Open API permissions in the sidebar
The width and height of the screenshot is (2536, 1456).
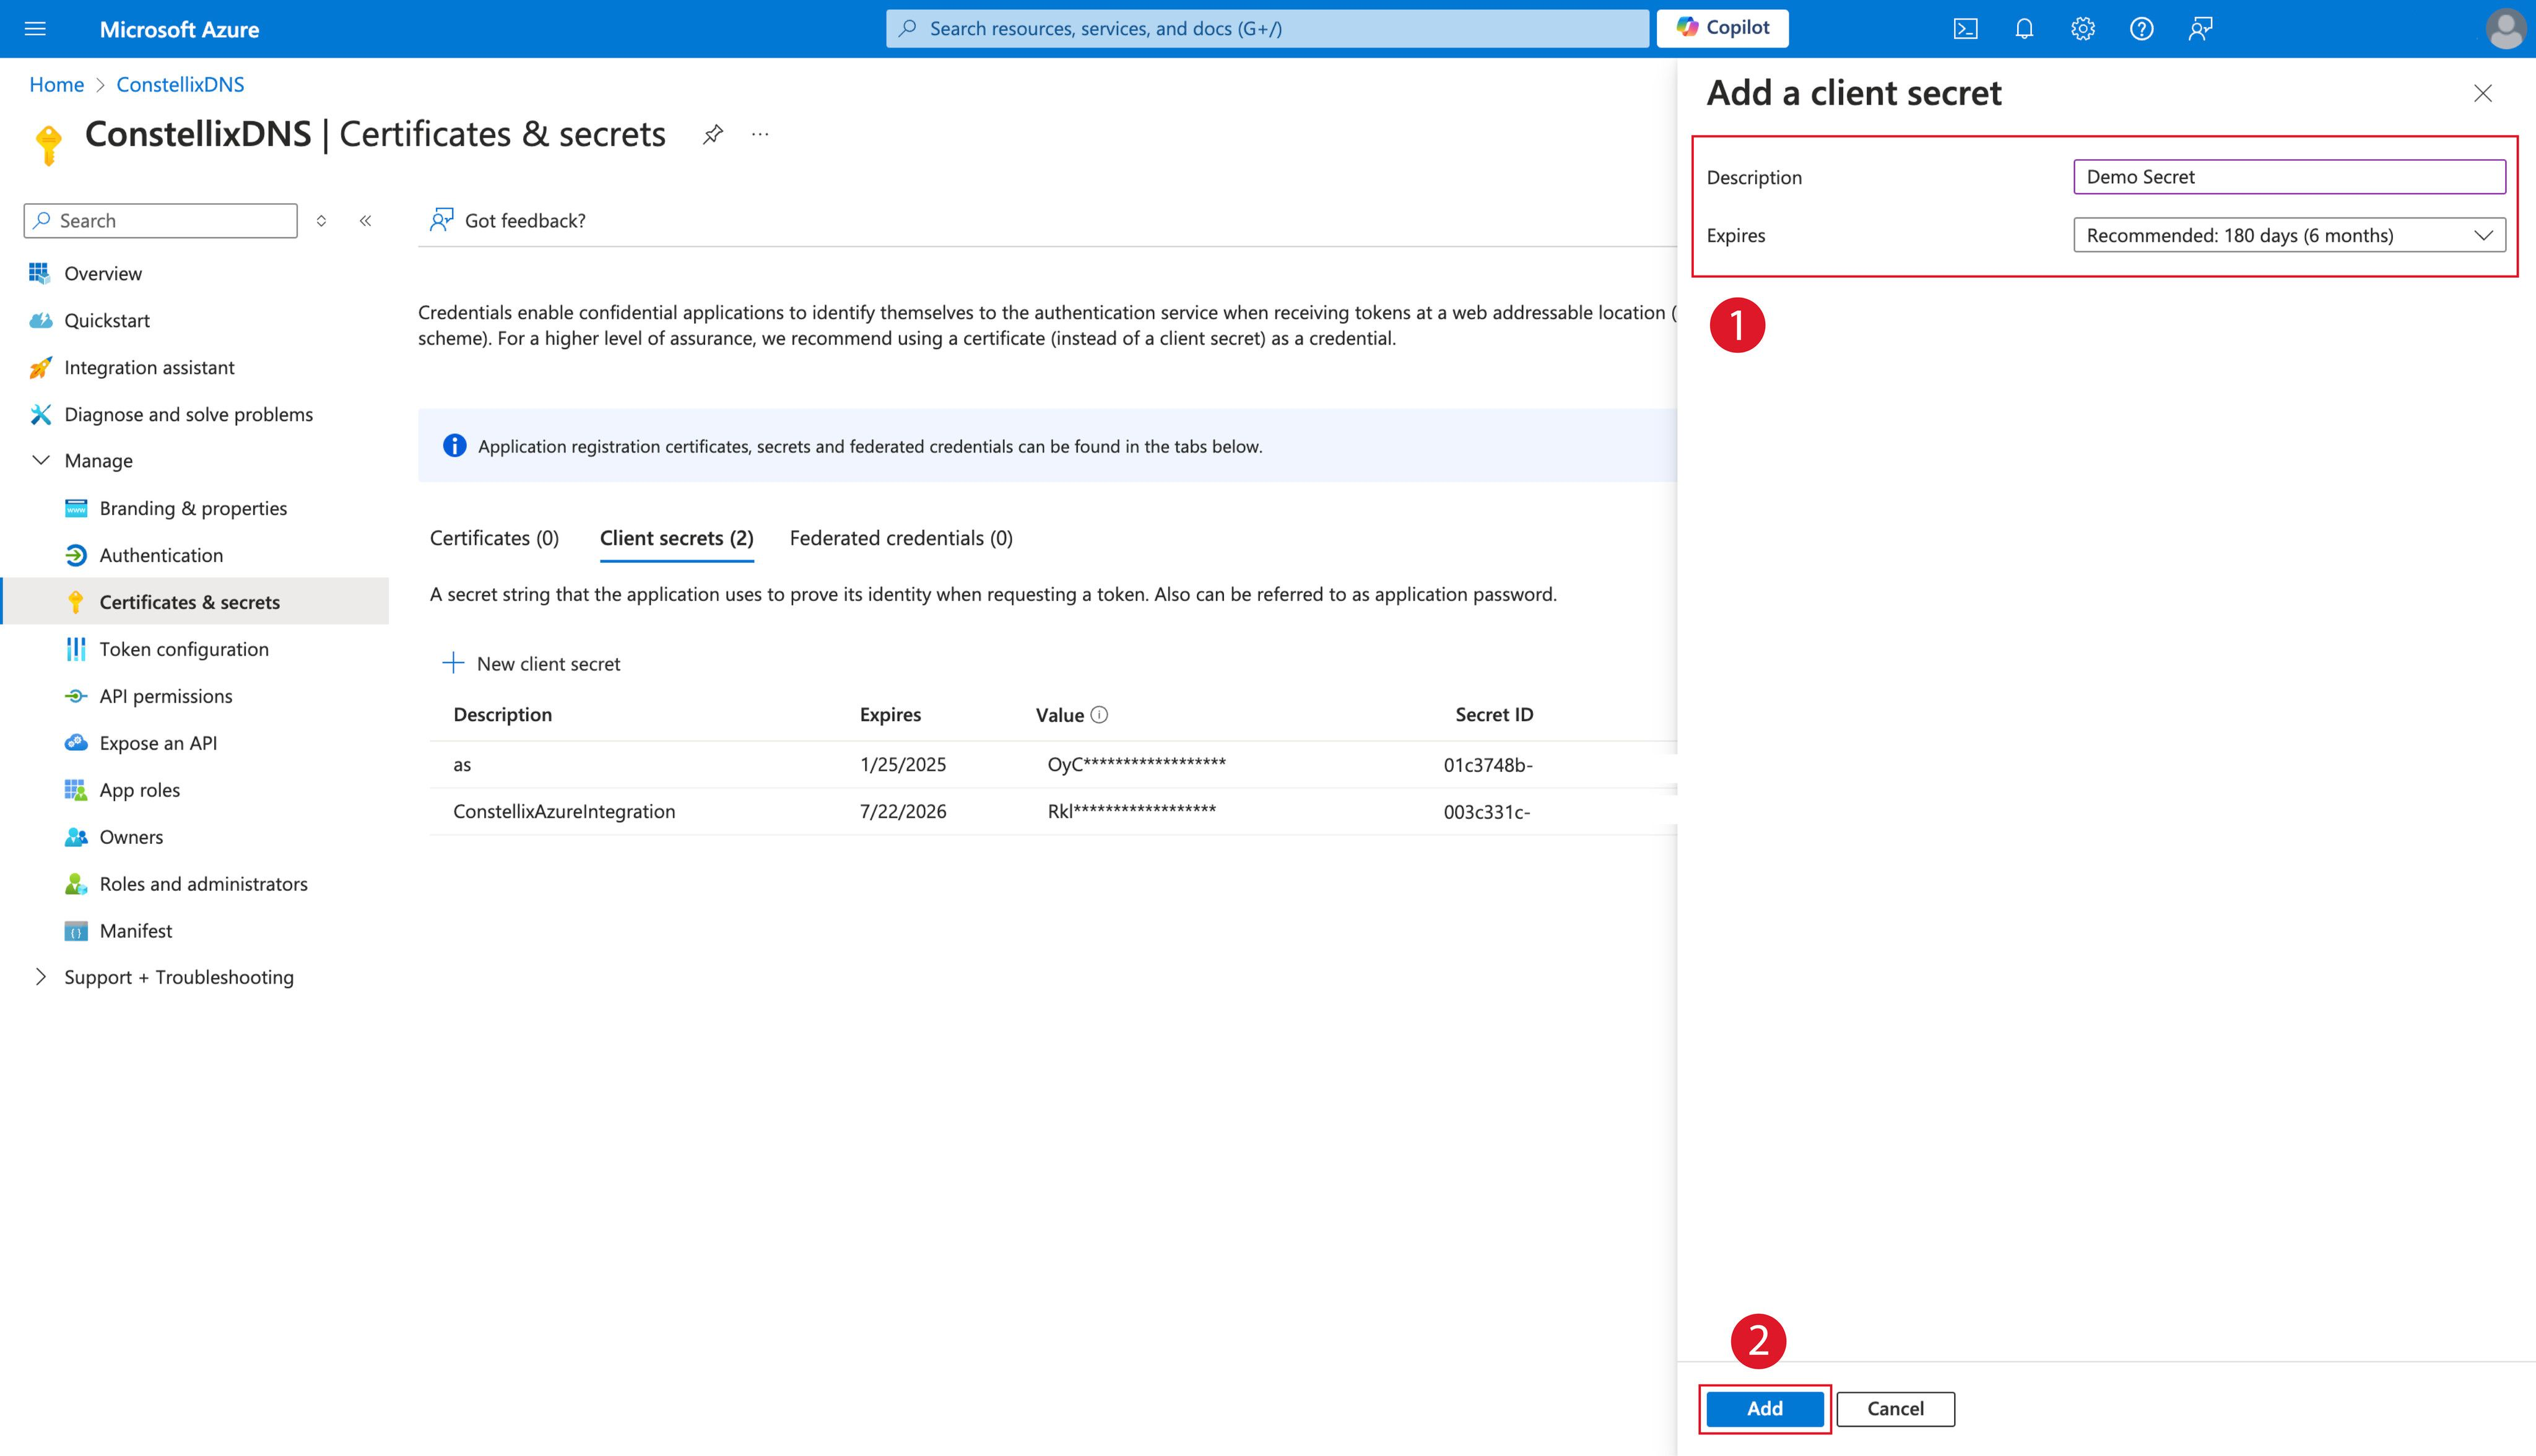pyautogui.click(x=166, y=696)
